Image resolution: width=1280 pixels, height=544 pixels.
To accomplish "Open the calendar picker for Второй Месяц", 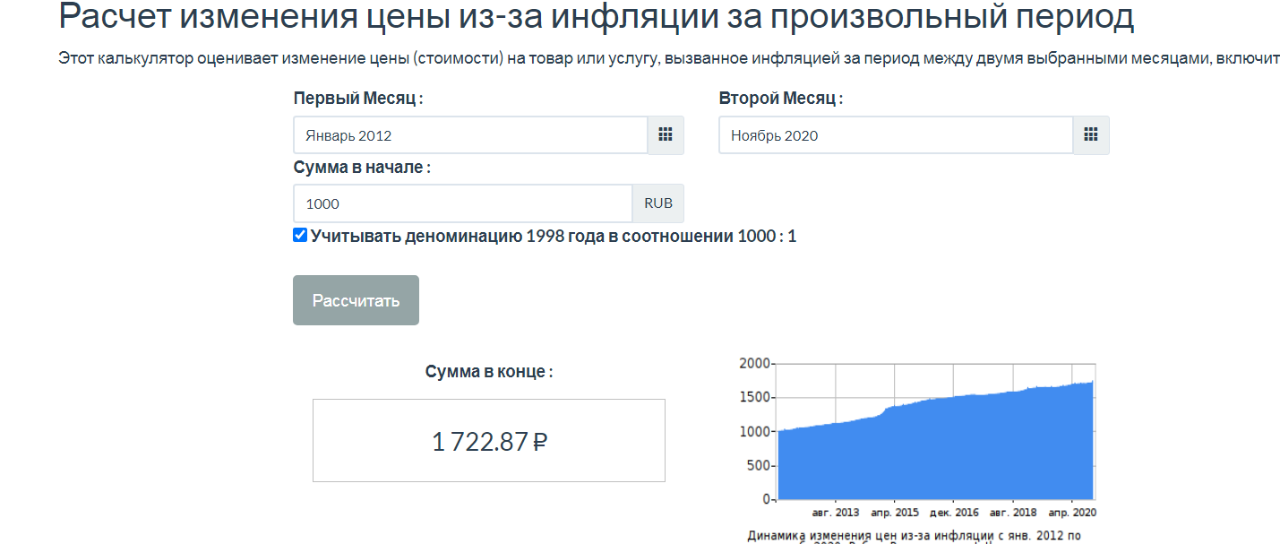I will (1091, 135).
